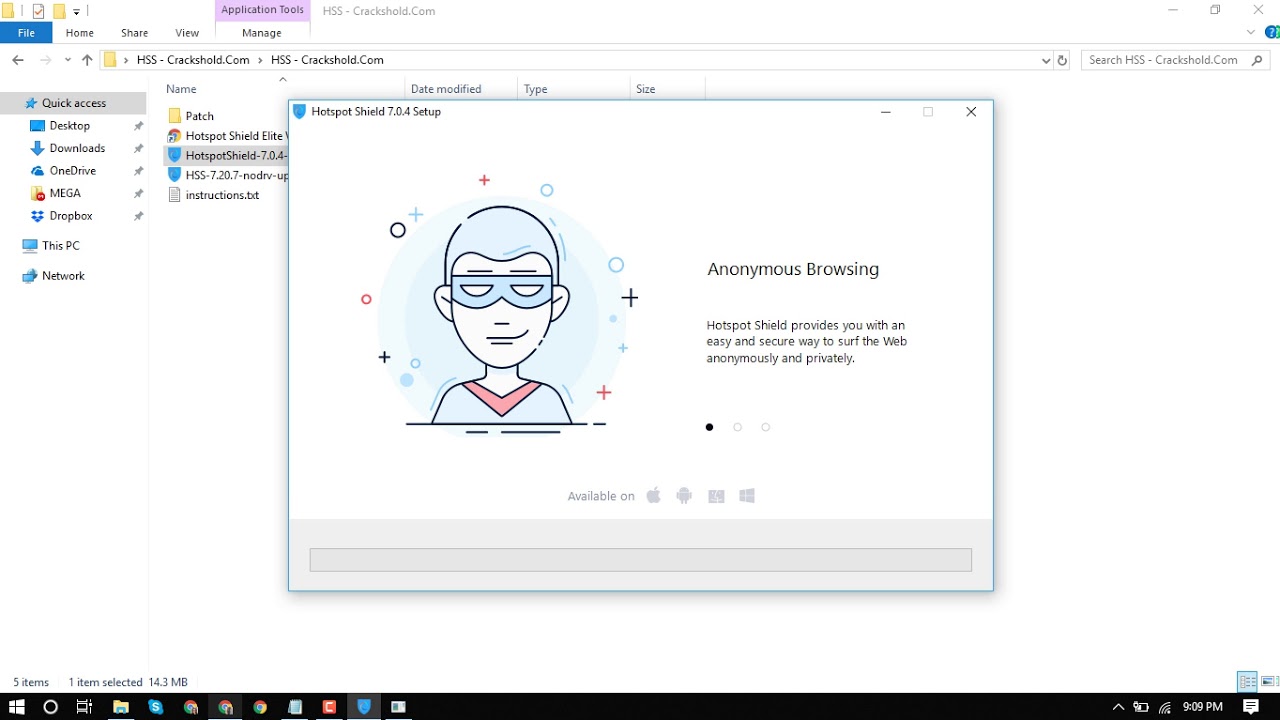This screenshot has width=1280, height=720.
Task: Select the Hotspot Shield Elite file
Action: point(228,136)
